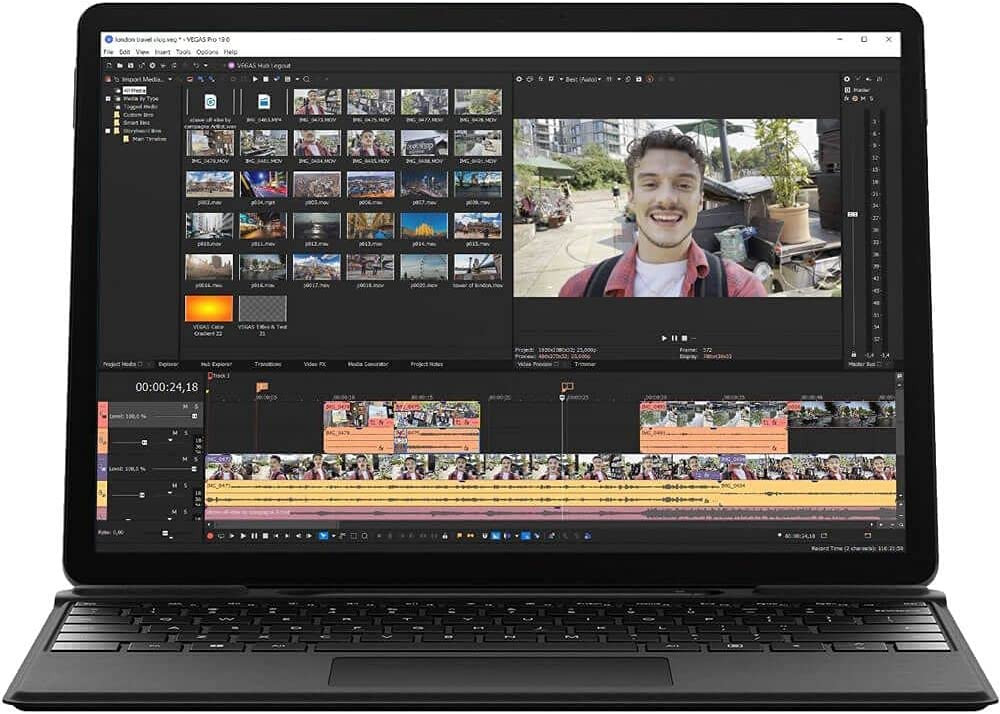
Task: Open the Best (Auto) preview quality dropdown
Action: point(583,79)
